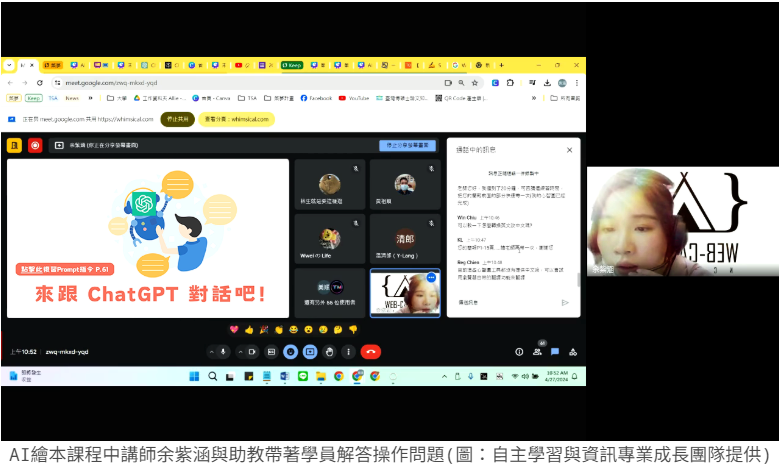Select the Wwei の Life participant tile
The width and height of the screenshot is (779, 464).
330,239
